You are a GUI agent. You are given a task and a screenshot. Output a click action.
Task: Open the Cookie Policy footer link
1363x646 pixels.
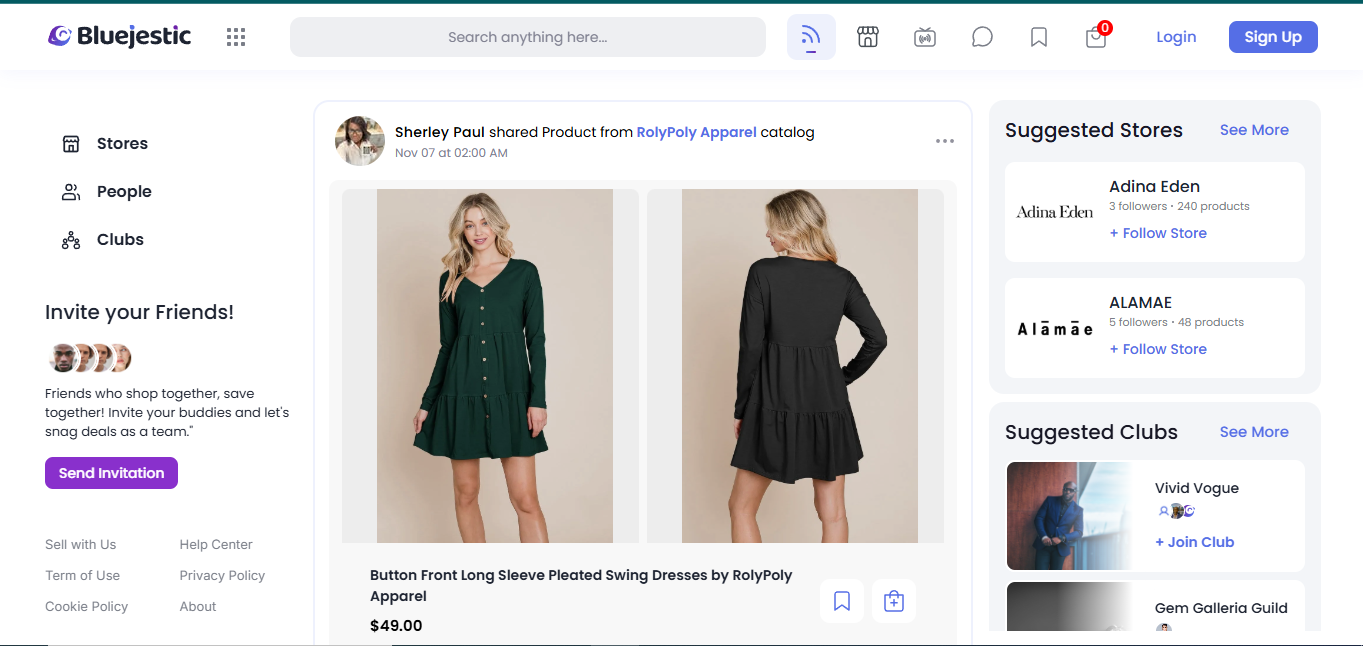click(x=87, y=607)
